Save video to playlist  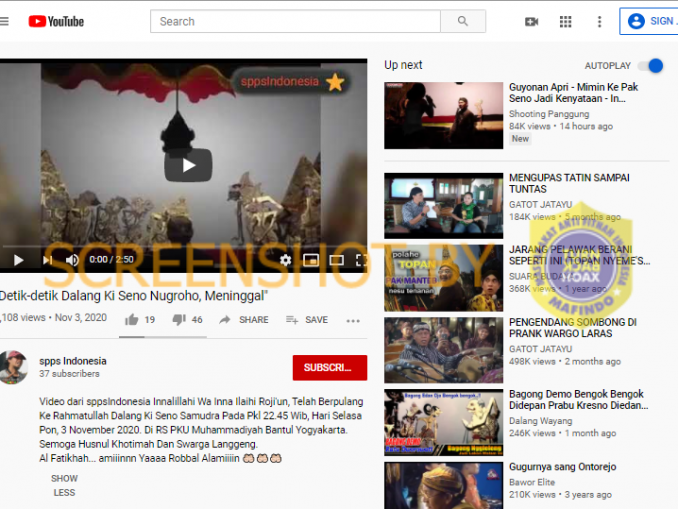coord(307,320)
